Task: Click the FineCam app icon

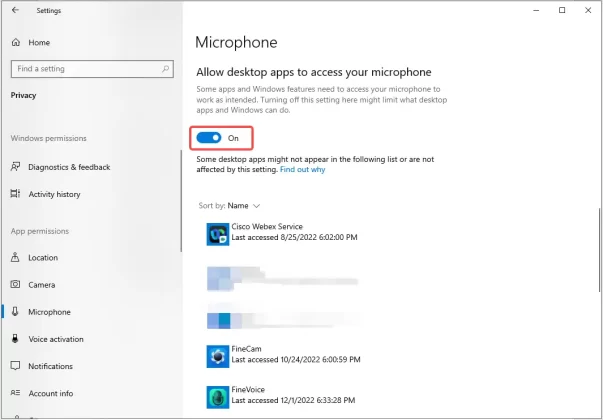Action: pos(218,357)
